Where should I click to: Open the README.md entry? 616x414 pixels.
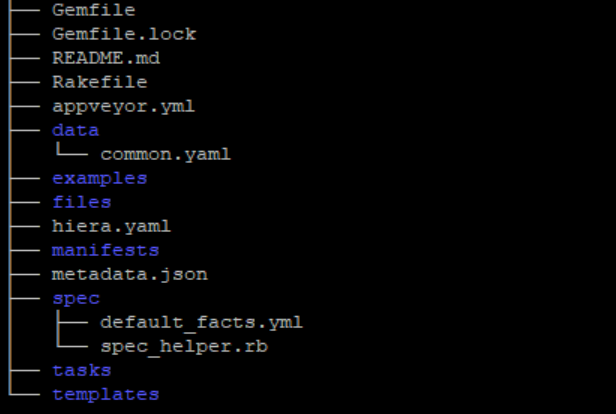[106, 58]
